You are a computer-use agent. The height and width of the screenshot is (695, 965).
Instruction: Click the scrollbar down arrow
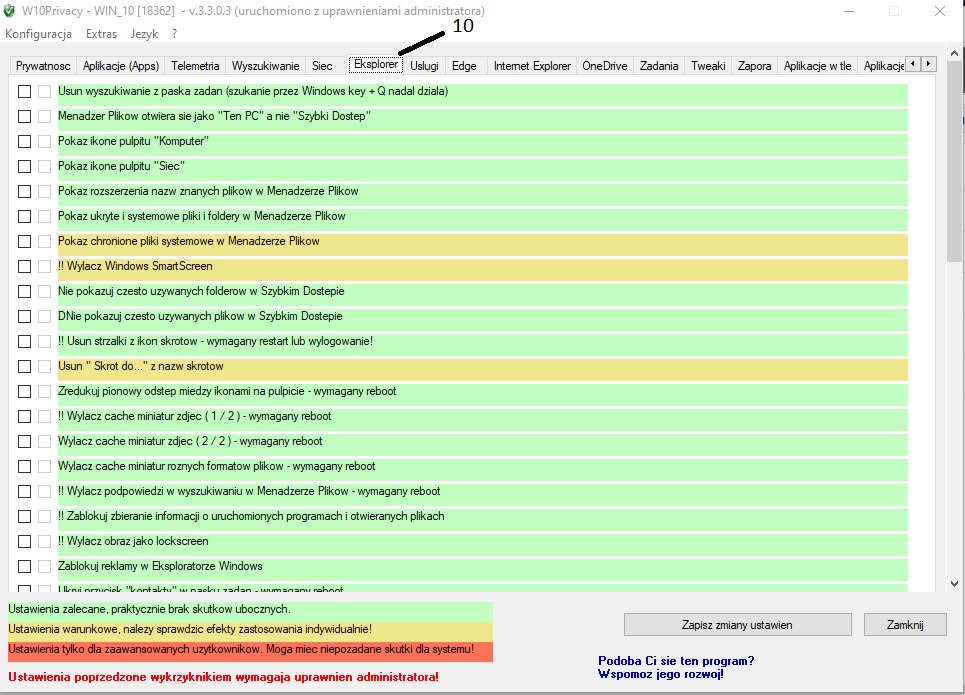pos(955,584)
